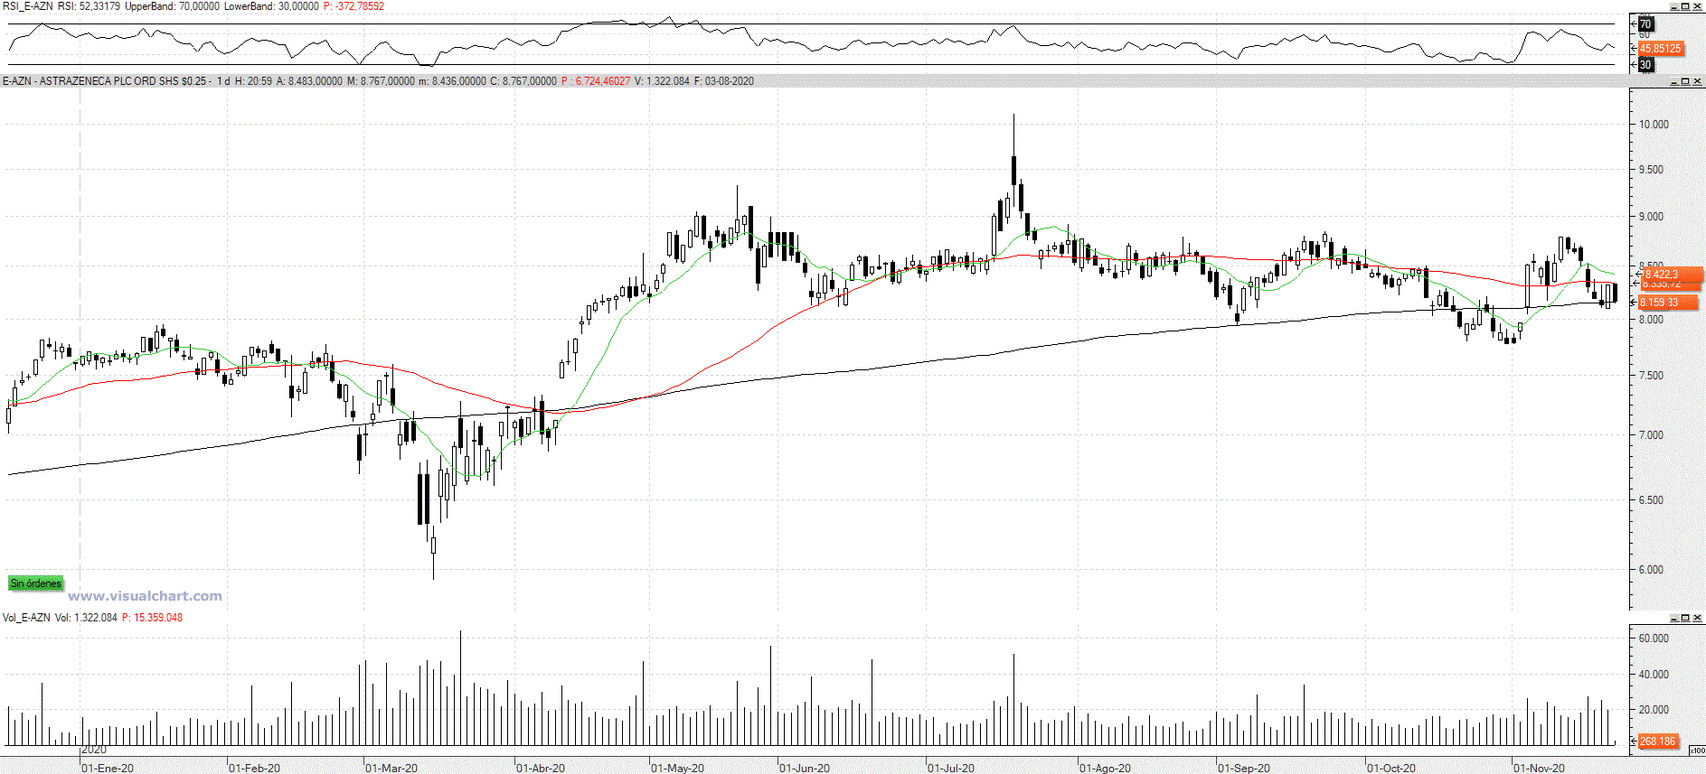Click the '9.500' price axis label
The width and height of the screenshot is (1706, 774).
click(1653, 169)
